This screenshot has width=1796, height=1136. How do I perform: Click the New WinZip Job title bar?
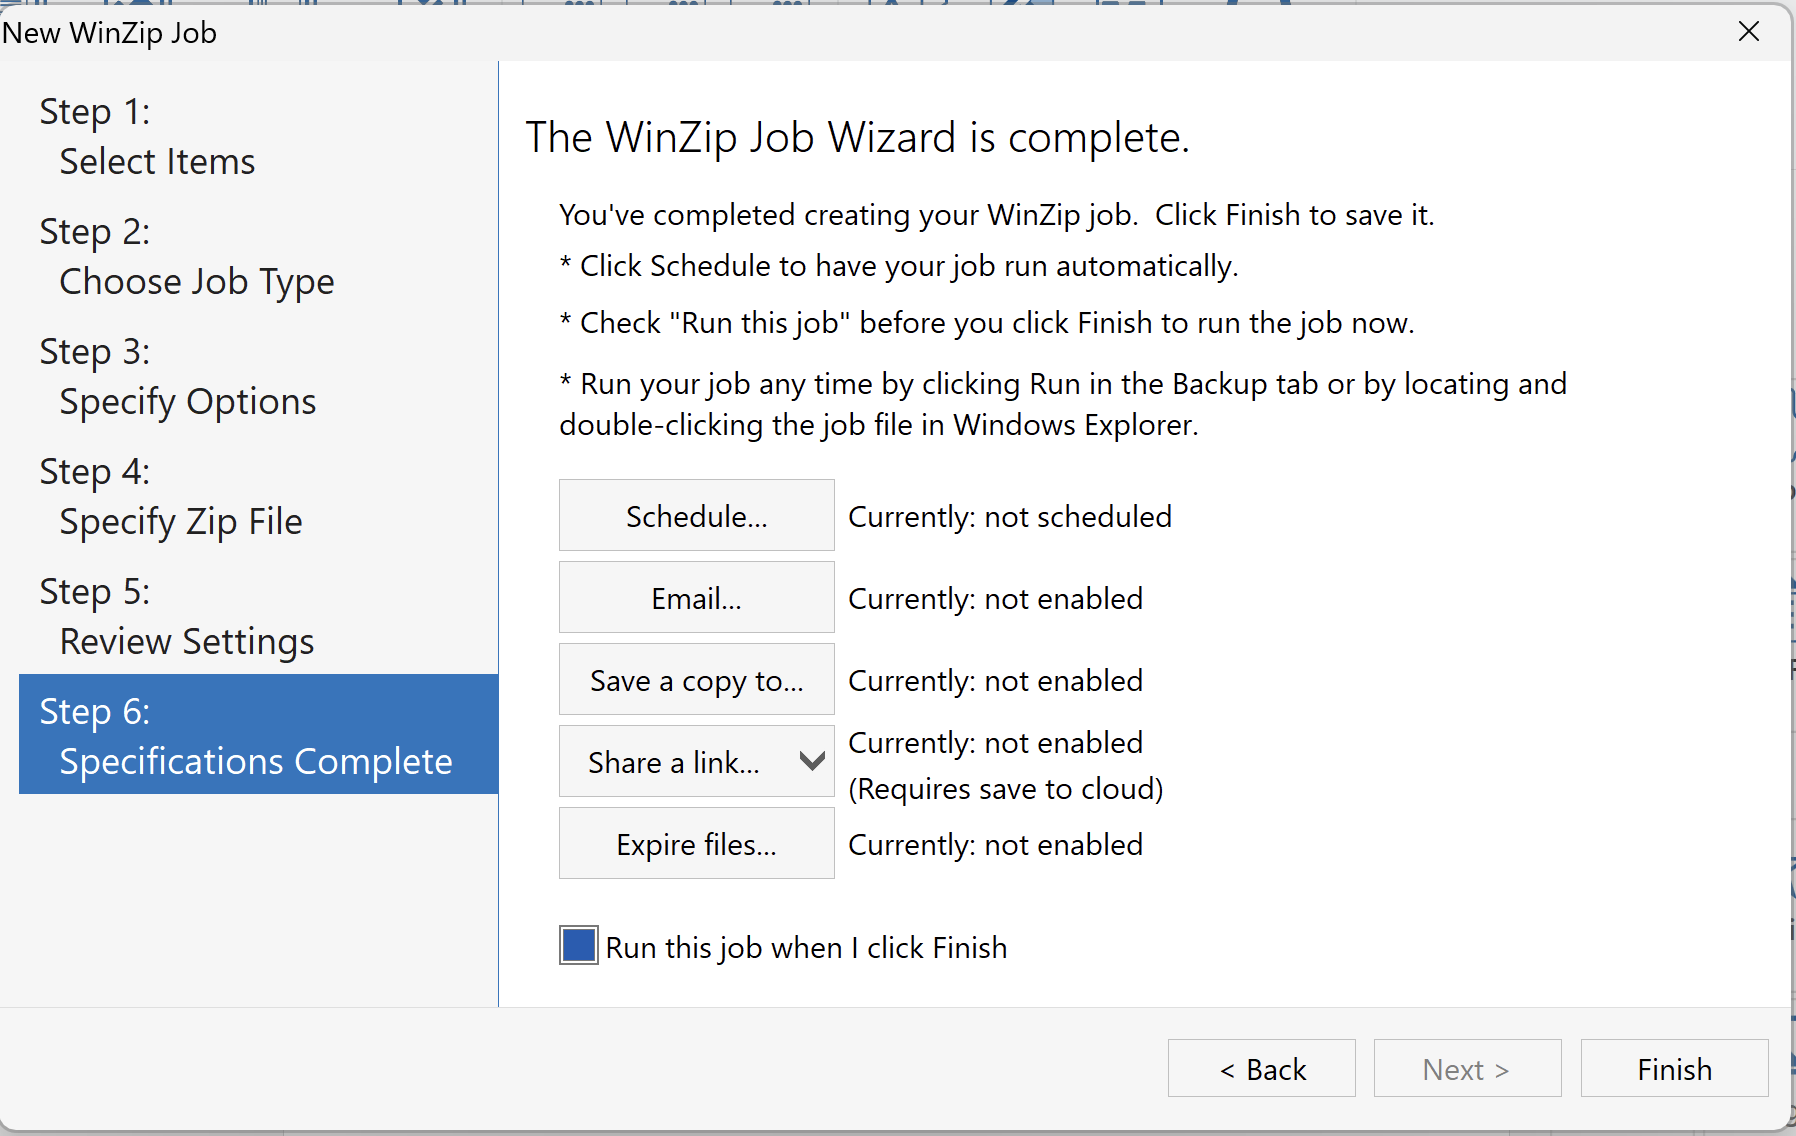(x=860, y=32)
